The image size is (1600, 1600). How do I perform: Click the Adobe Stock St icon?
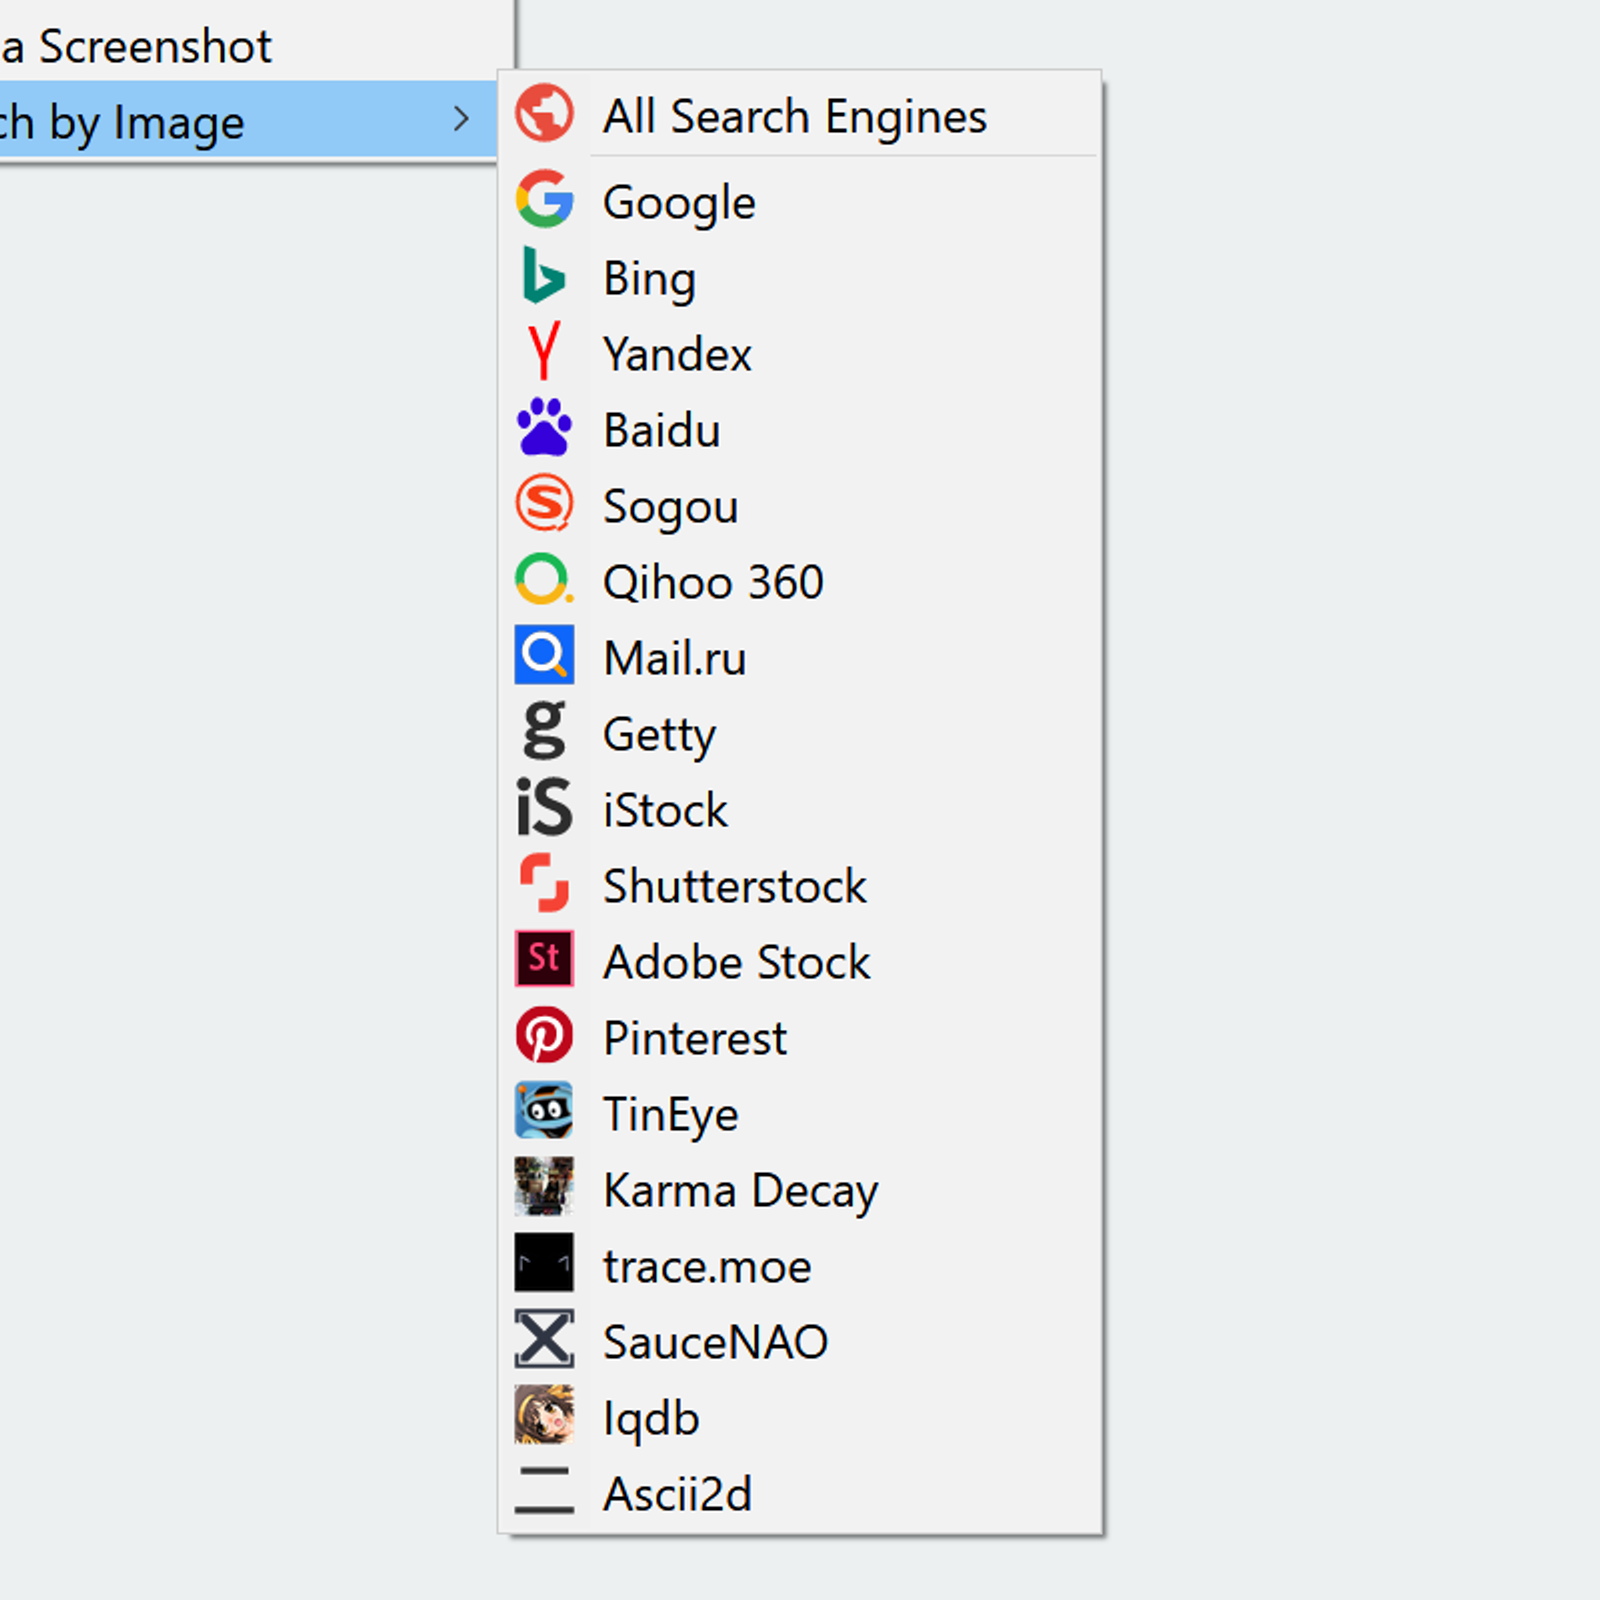pos(544,959)
